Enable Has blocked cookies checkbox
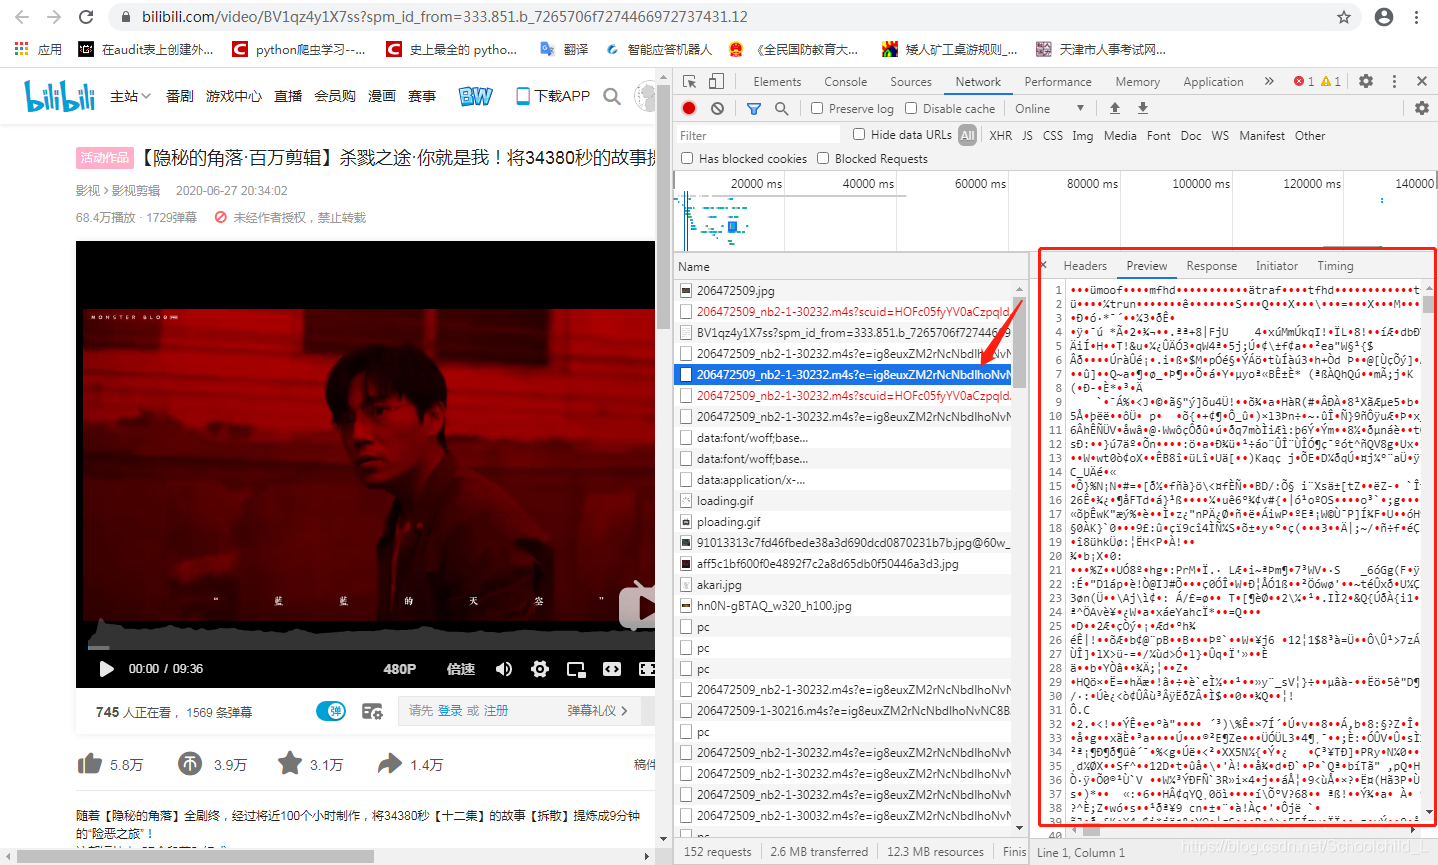 (687, 158)
